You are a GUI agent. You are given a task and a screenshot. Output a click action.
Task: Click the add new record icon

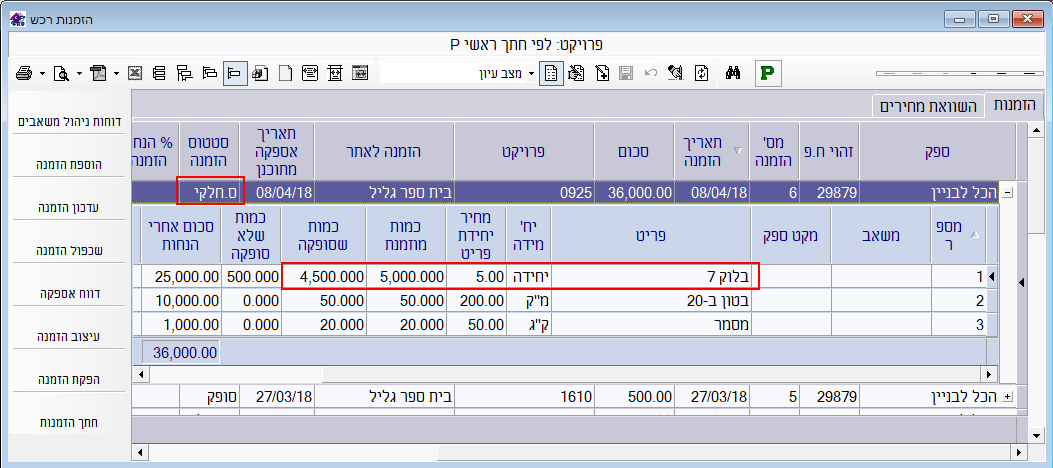pos(602,73)
